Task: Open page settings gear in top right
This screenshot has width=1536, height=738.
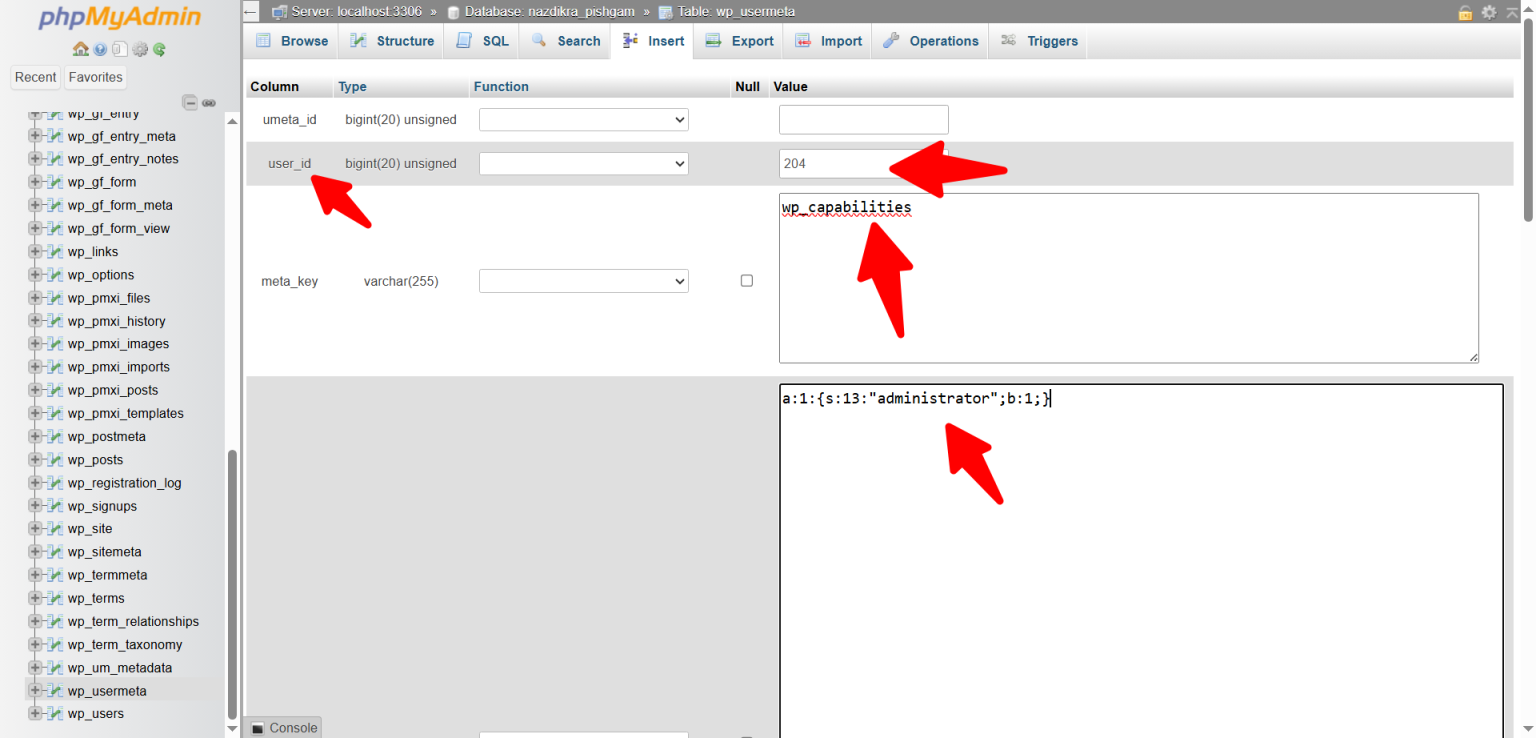Action: point(1489,11)
